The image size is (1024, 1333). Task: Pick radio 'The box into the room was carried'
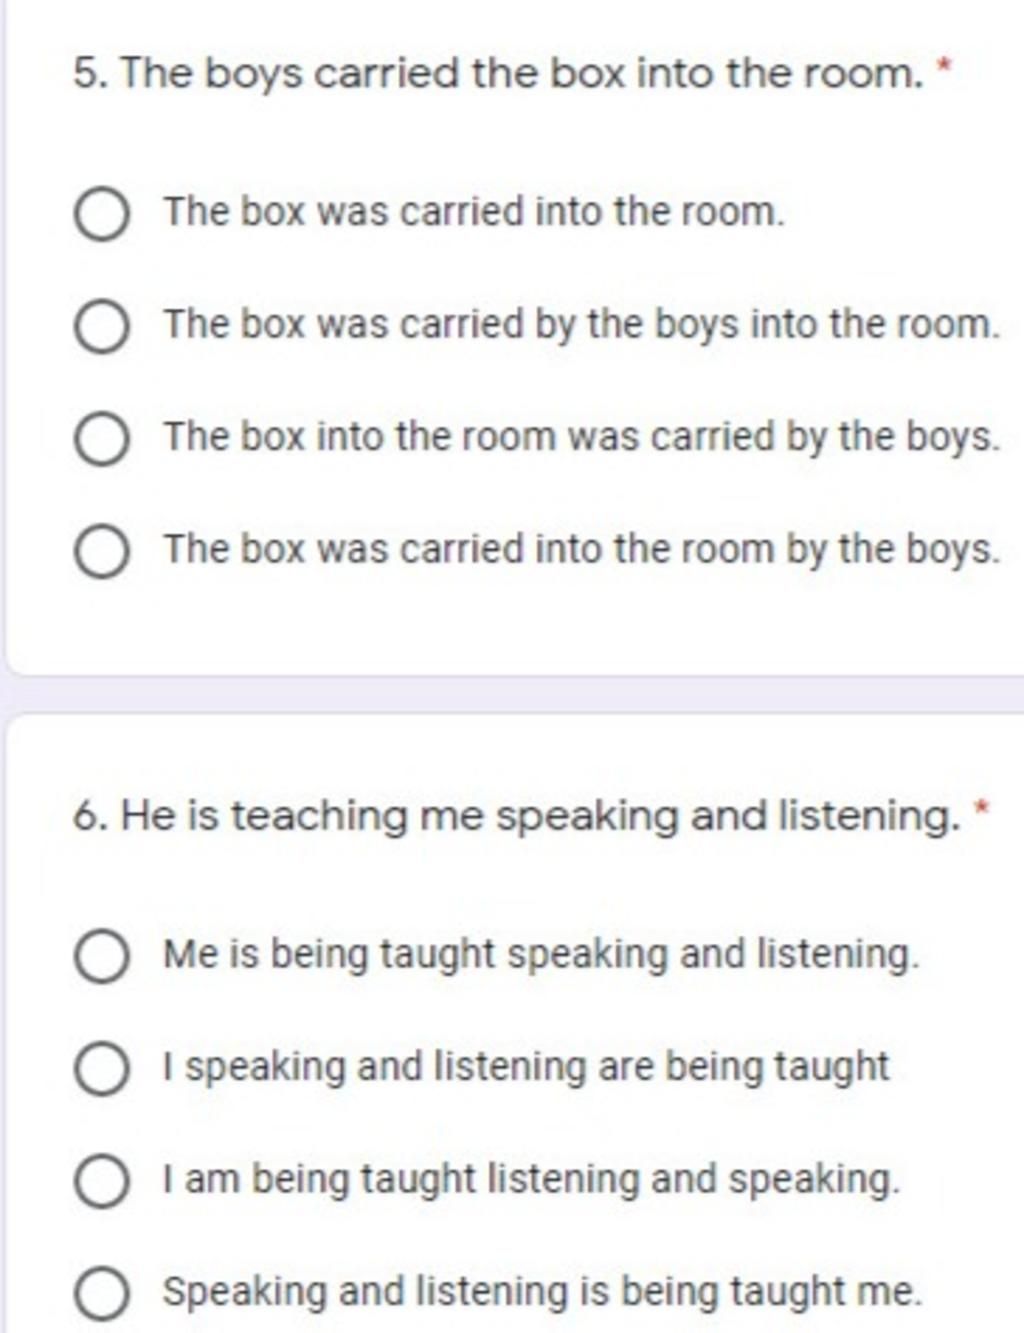(101, 441)
